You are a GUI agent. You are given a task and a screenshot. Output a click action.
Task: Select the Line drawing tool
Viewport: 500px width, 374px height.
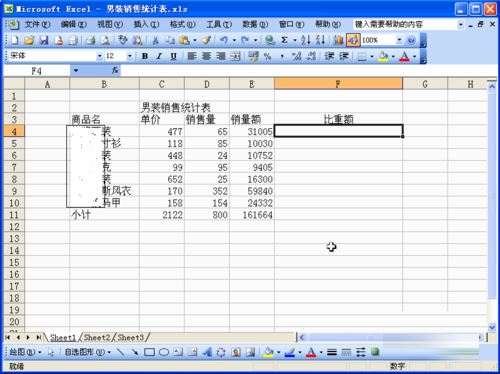[120, 352]
